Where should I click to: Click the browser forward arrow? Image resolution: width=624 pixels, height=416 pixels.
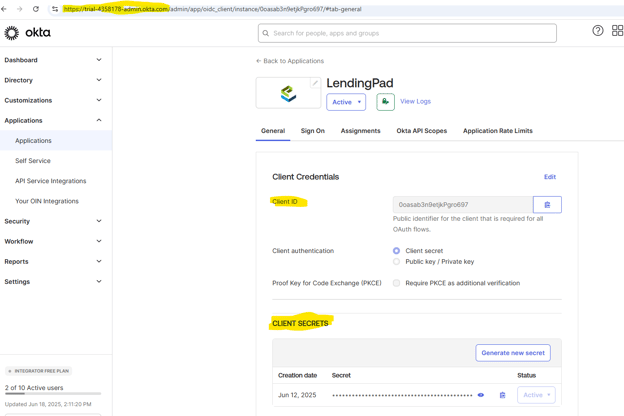pos(20,9)
